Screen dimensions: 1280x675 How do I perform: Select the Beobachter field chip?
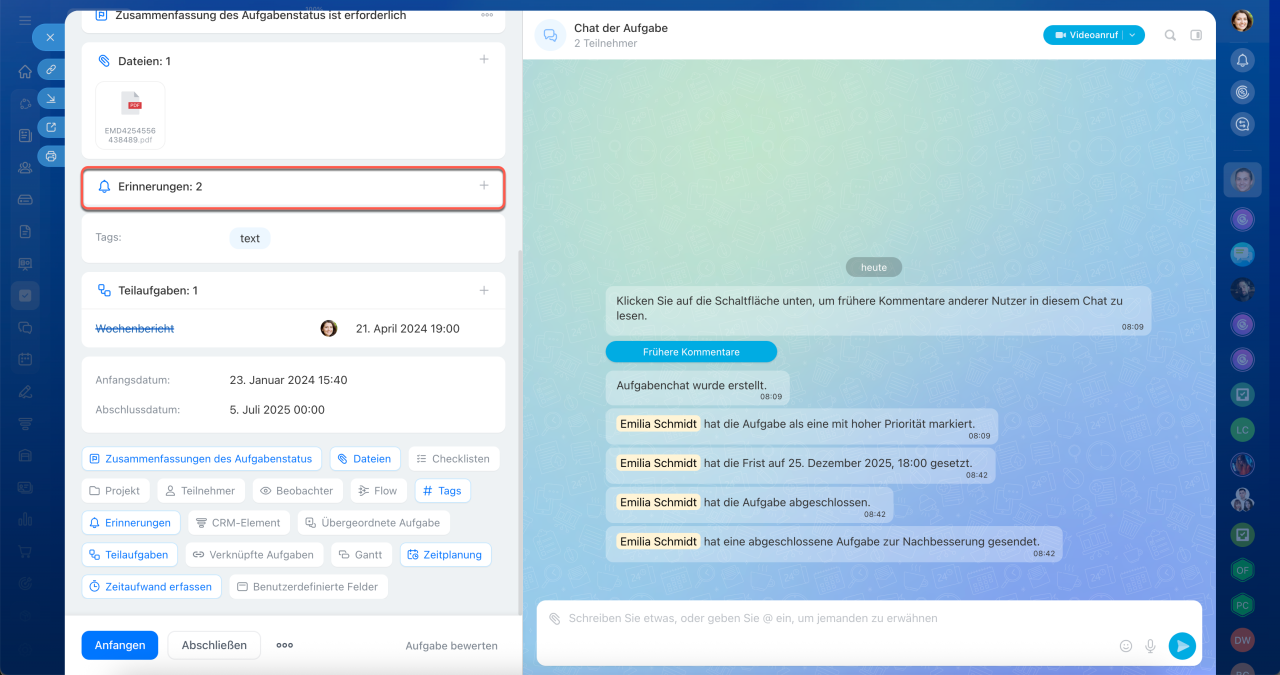(x=298, y=491)
